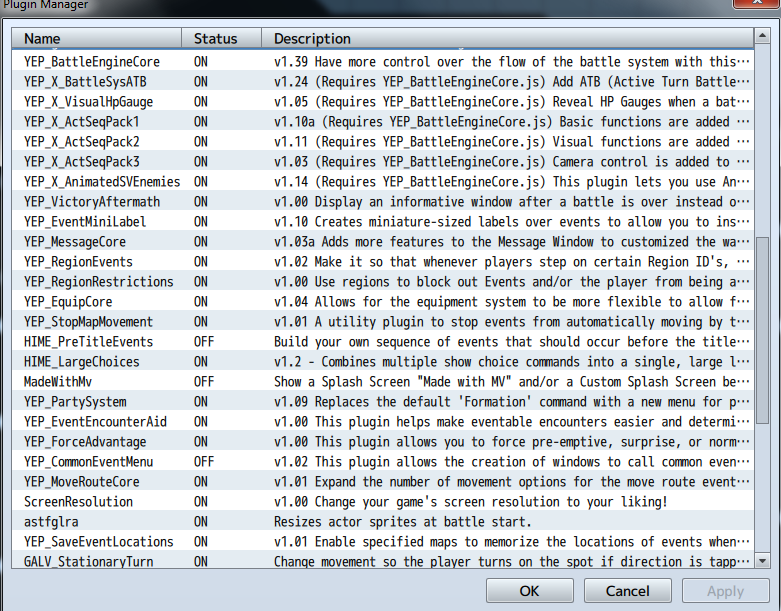Select the YEP_EquipCore plugin
The image size is (781, 611).
pos(383,302)
